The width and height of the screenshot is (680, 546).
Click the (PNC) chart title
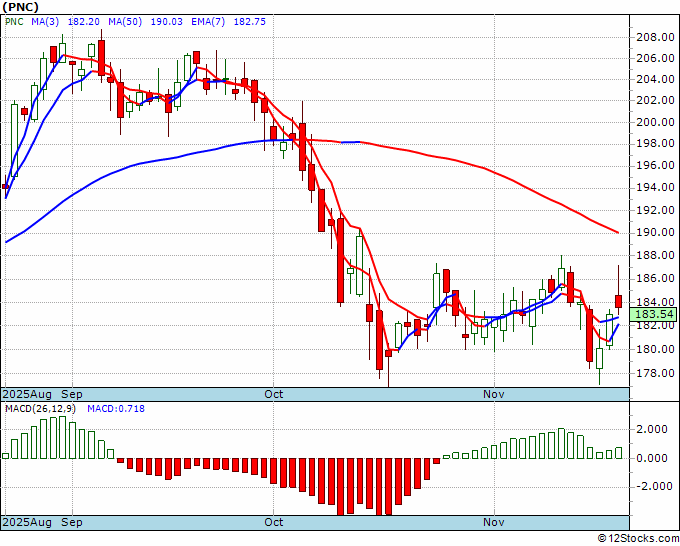[x=20, y=7]
